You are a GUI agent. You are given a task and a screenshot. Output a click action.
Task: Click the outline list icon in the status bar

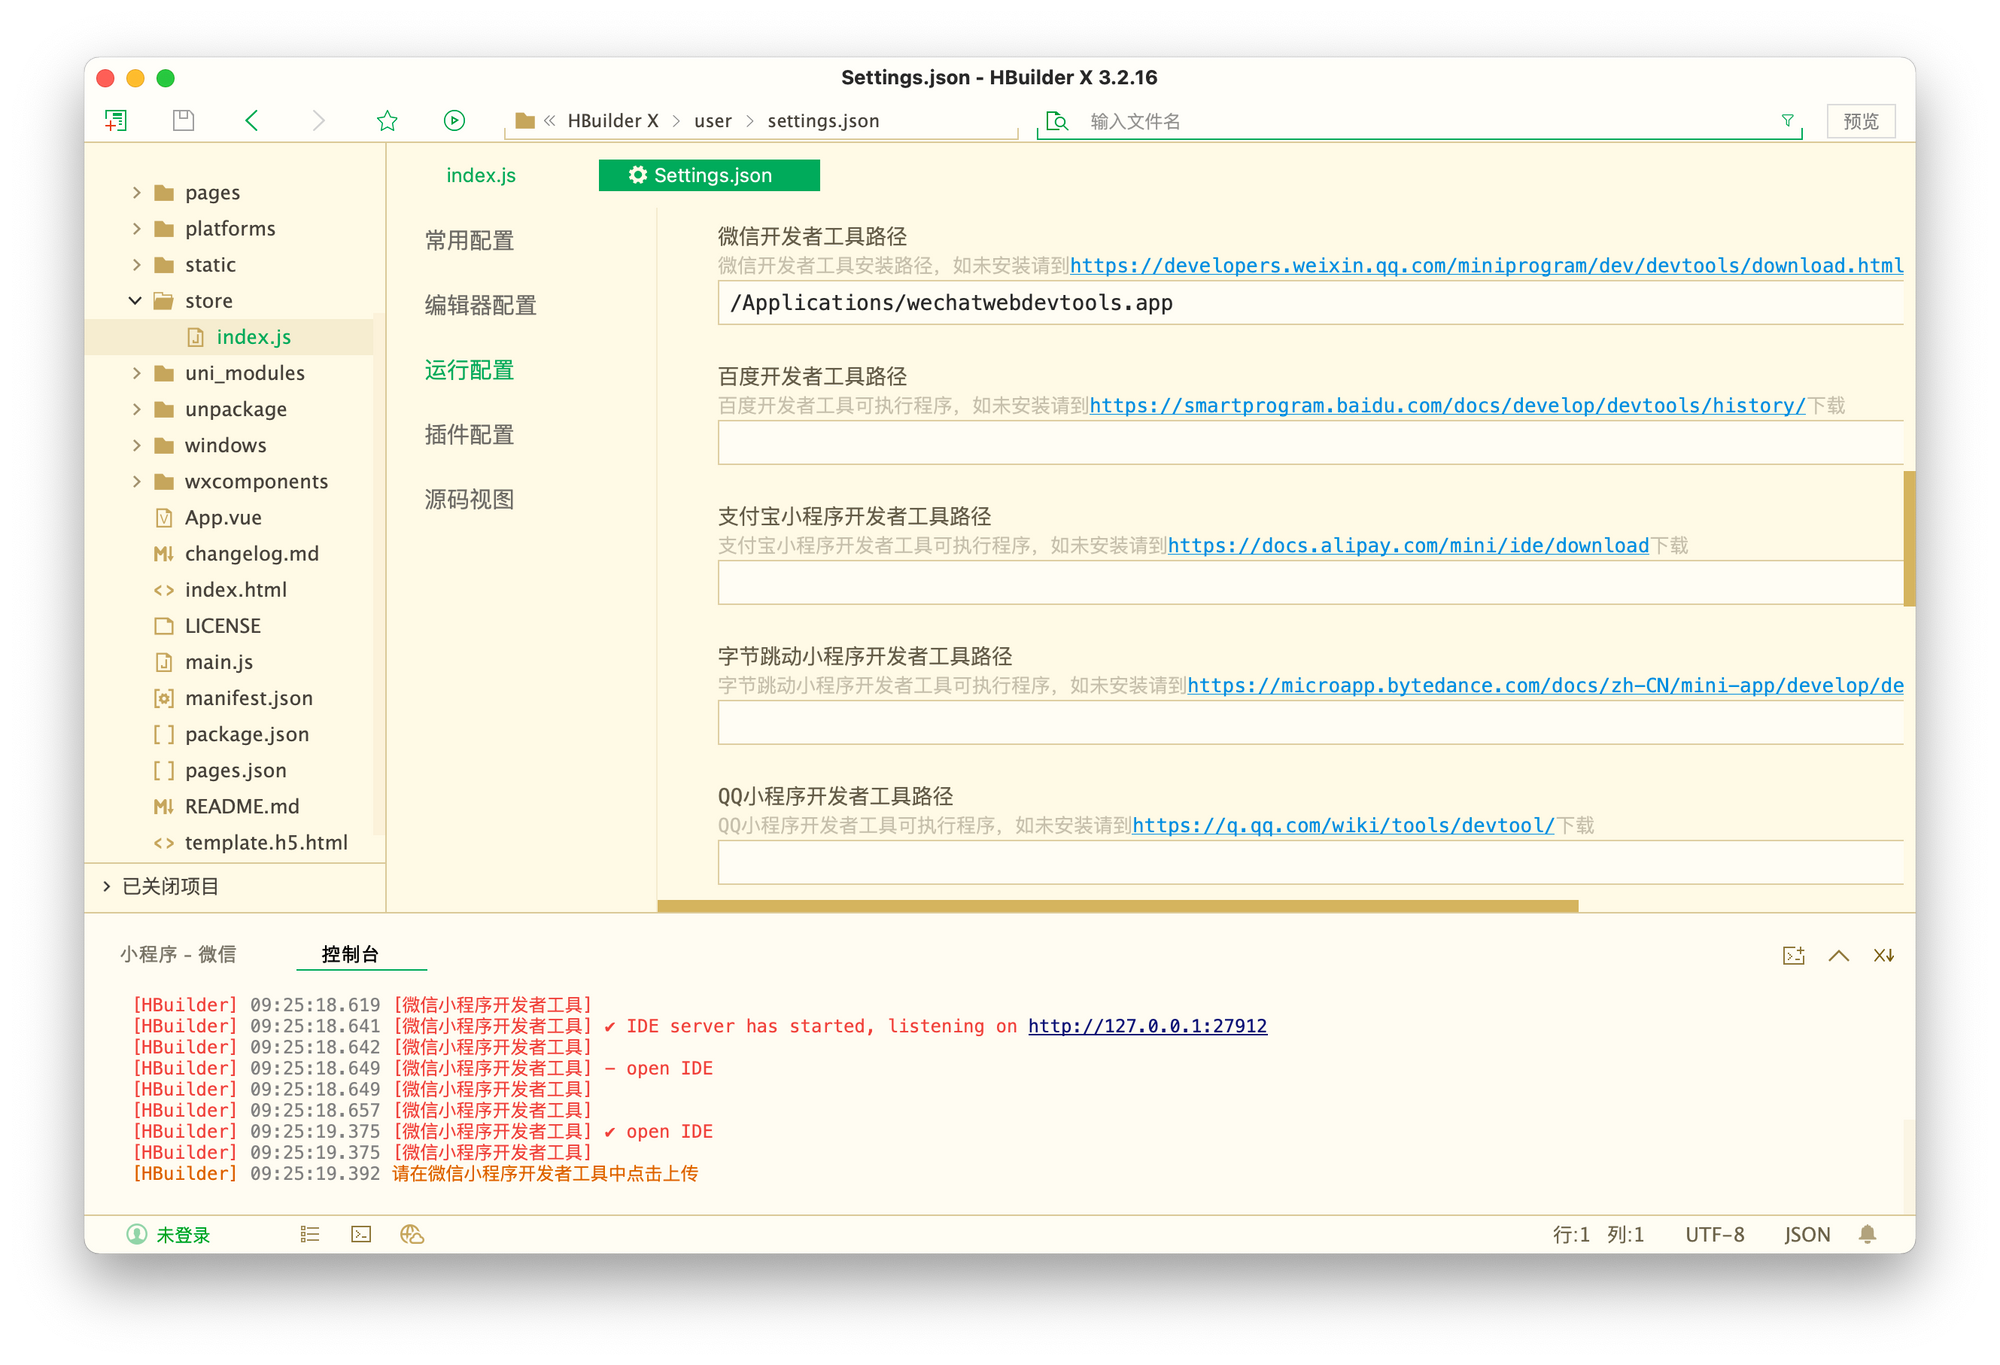click(x=309, y=1234)
